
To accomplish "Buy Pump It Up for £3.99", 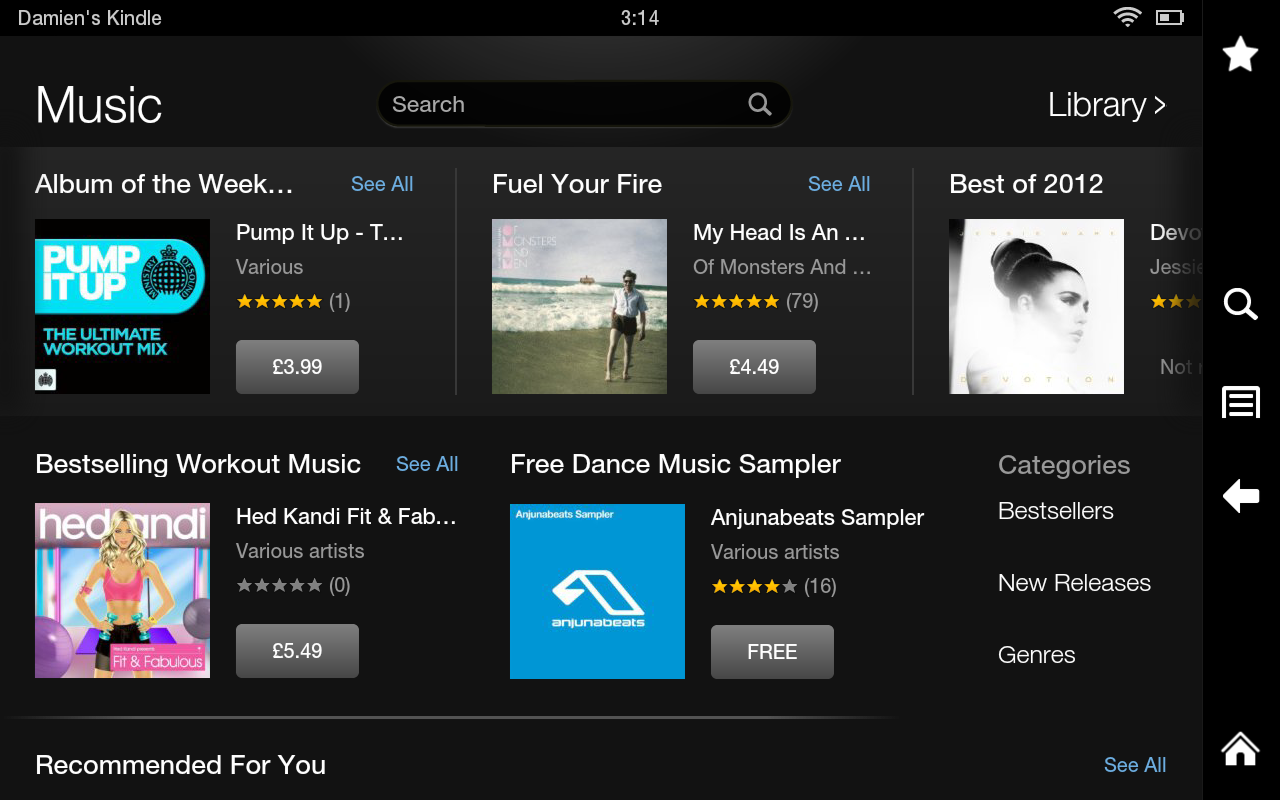I will (297, 367).
